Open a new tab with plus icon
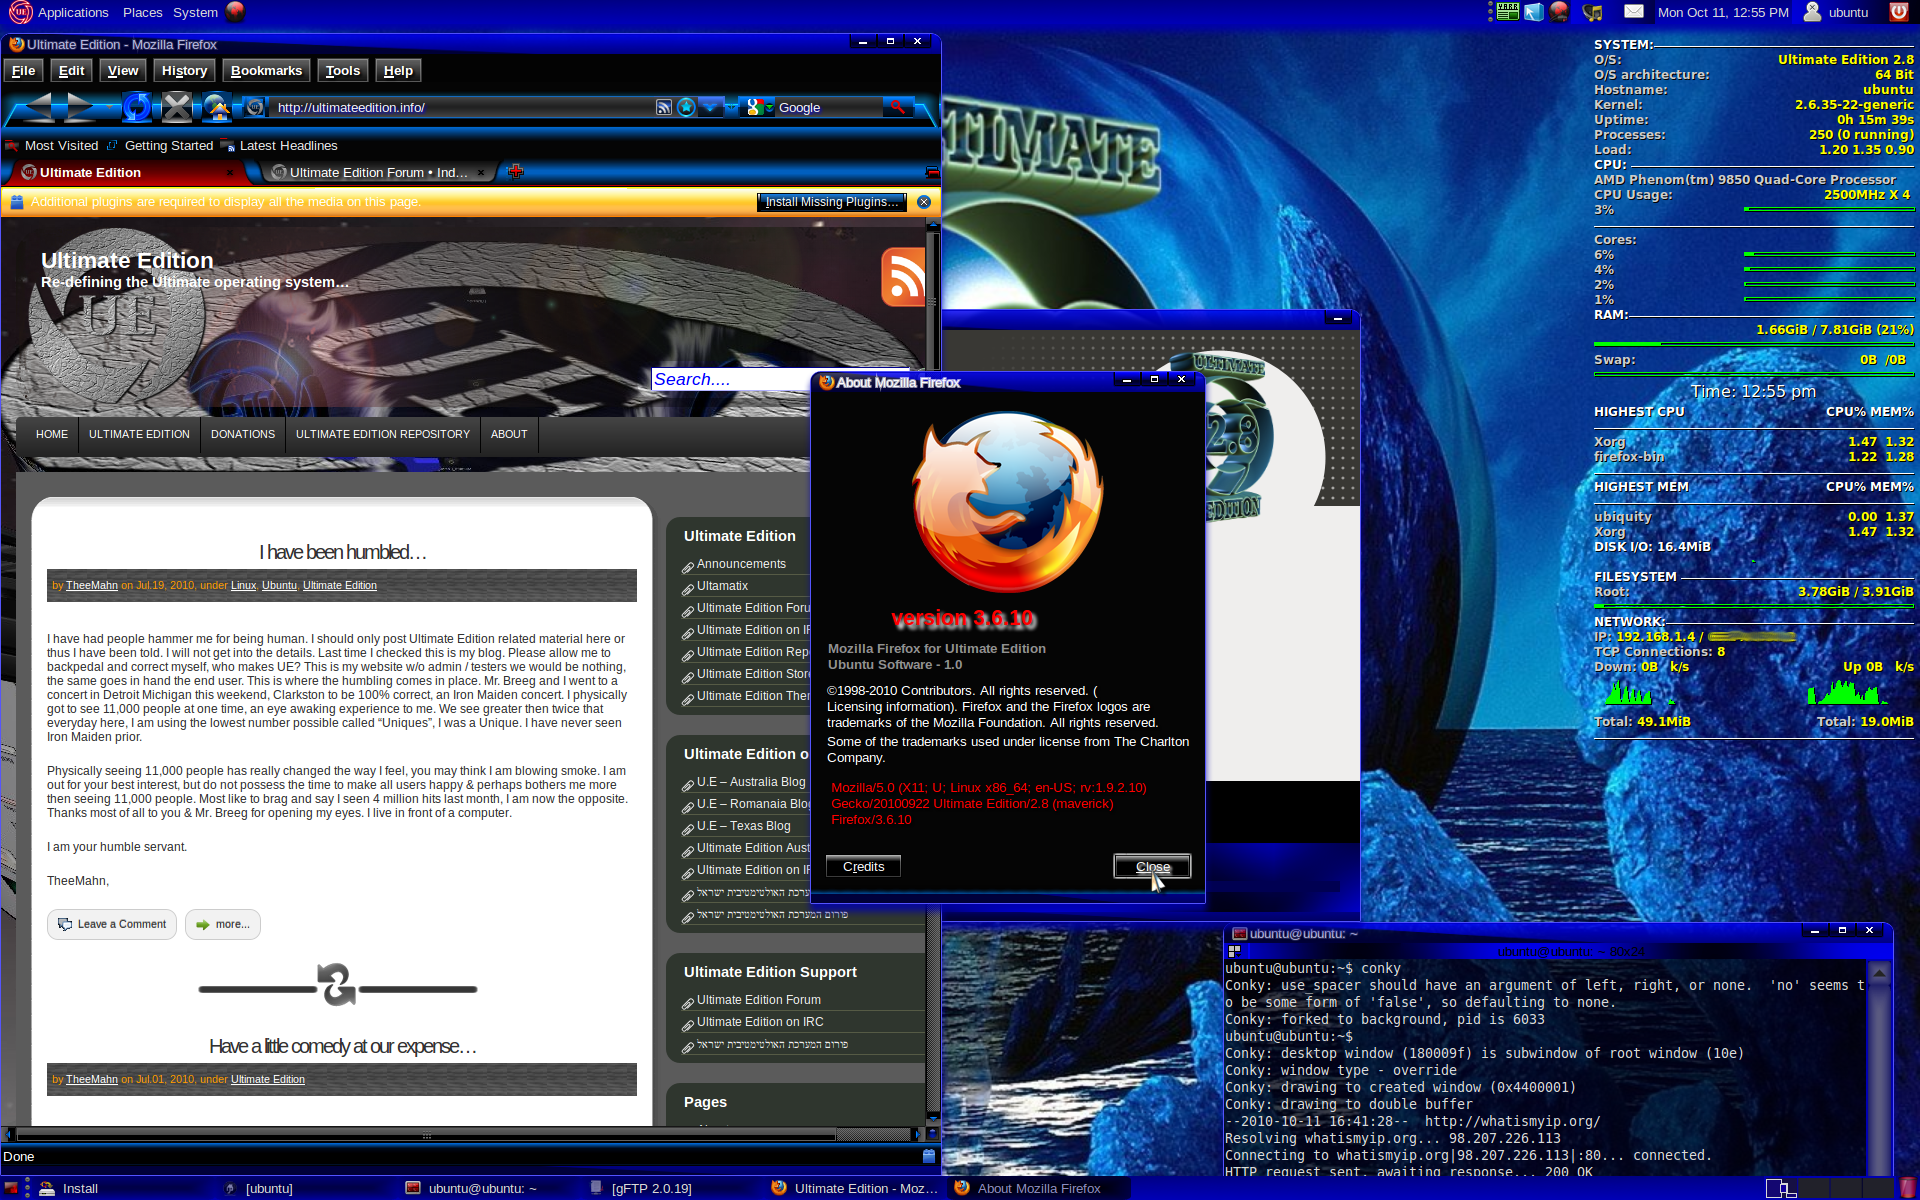 [516, 172]
